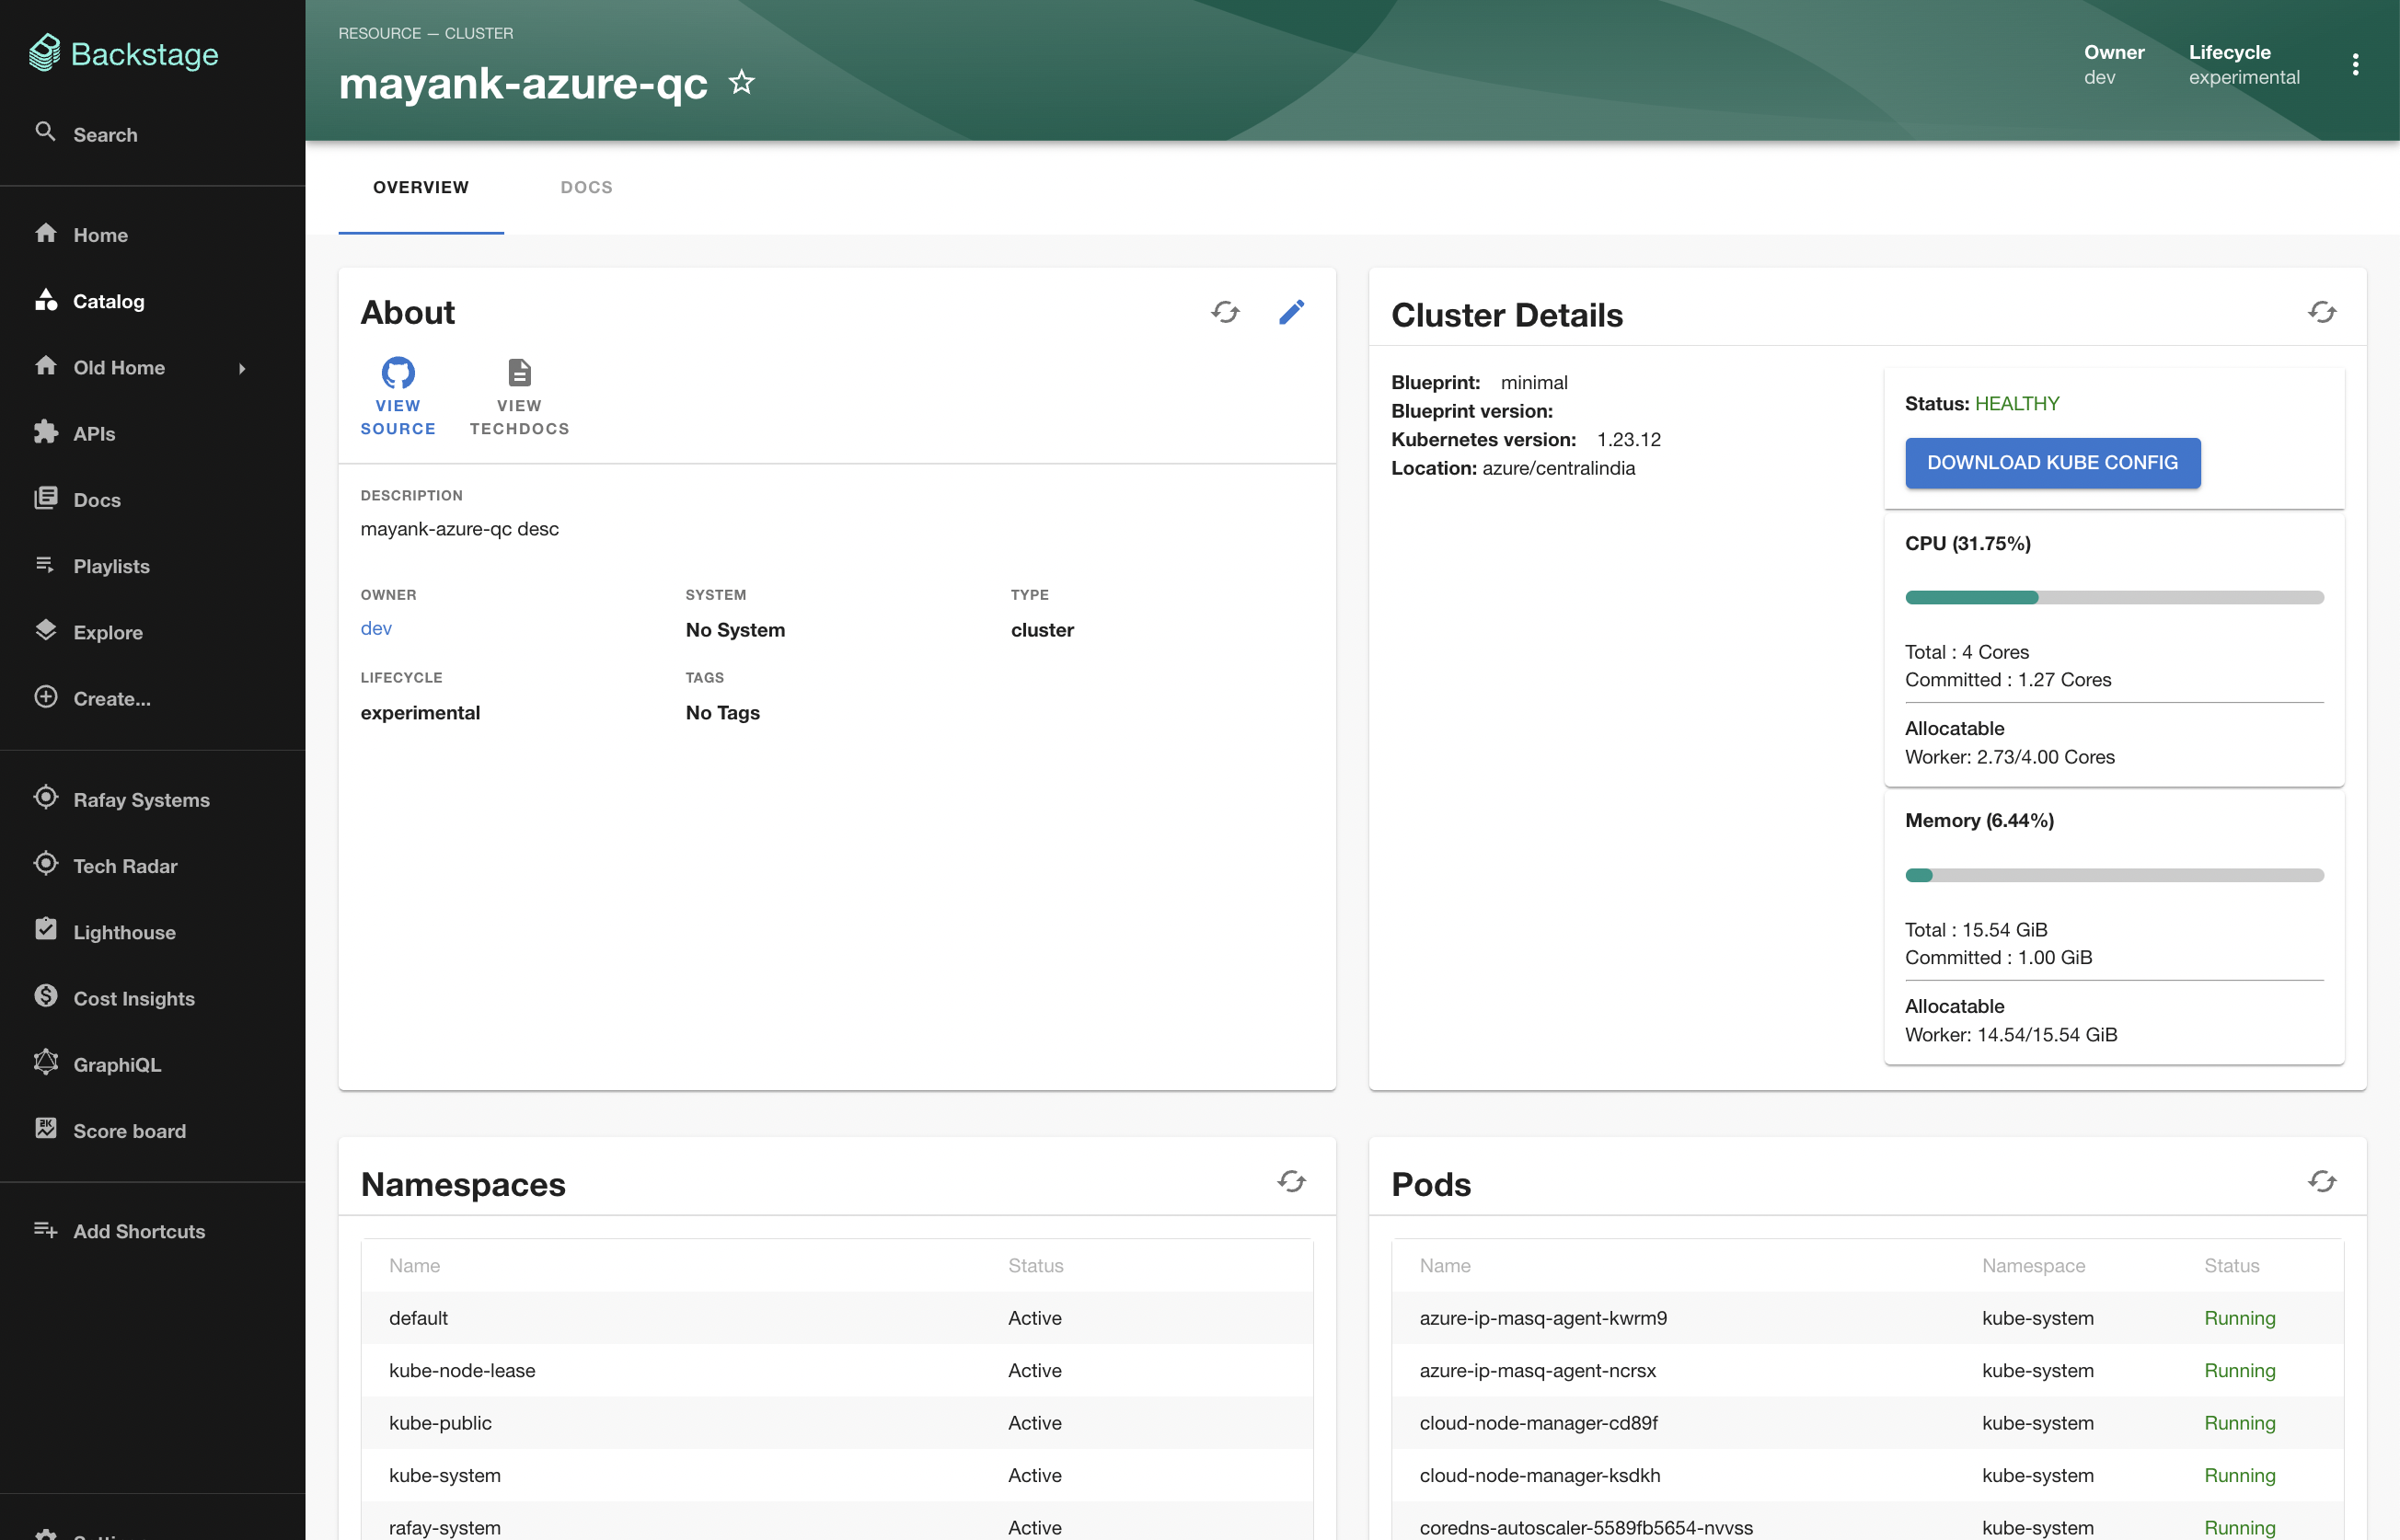
Task: Open View Source GitHub link
Action: point(398,396)
